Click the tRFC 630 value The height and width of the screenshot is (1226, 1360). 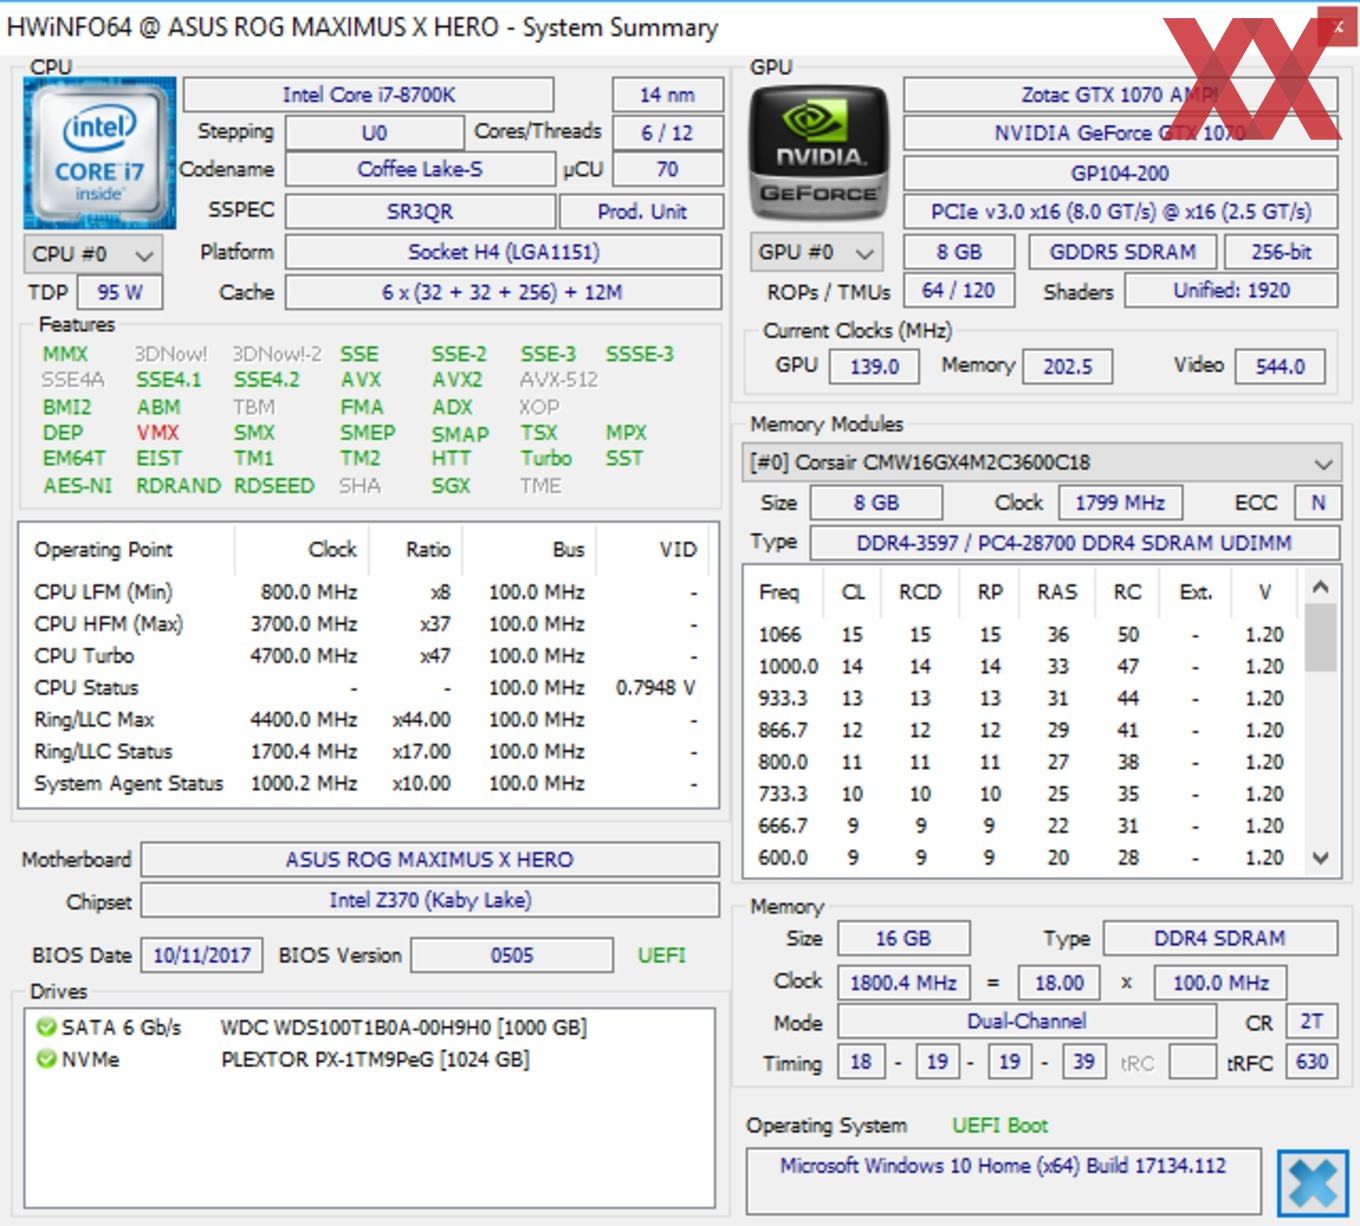[x=1311, y=1062]
